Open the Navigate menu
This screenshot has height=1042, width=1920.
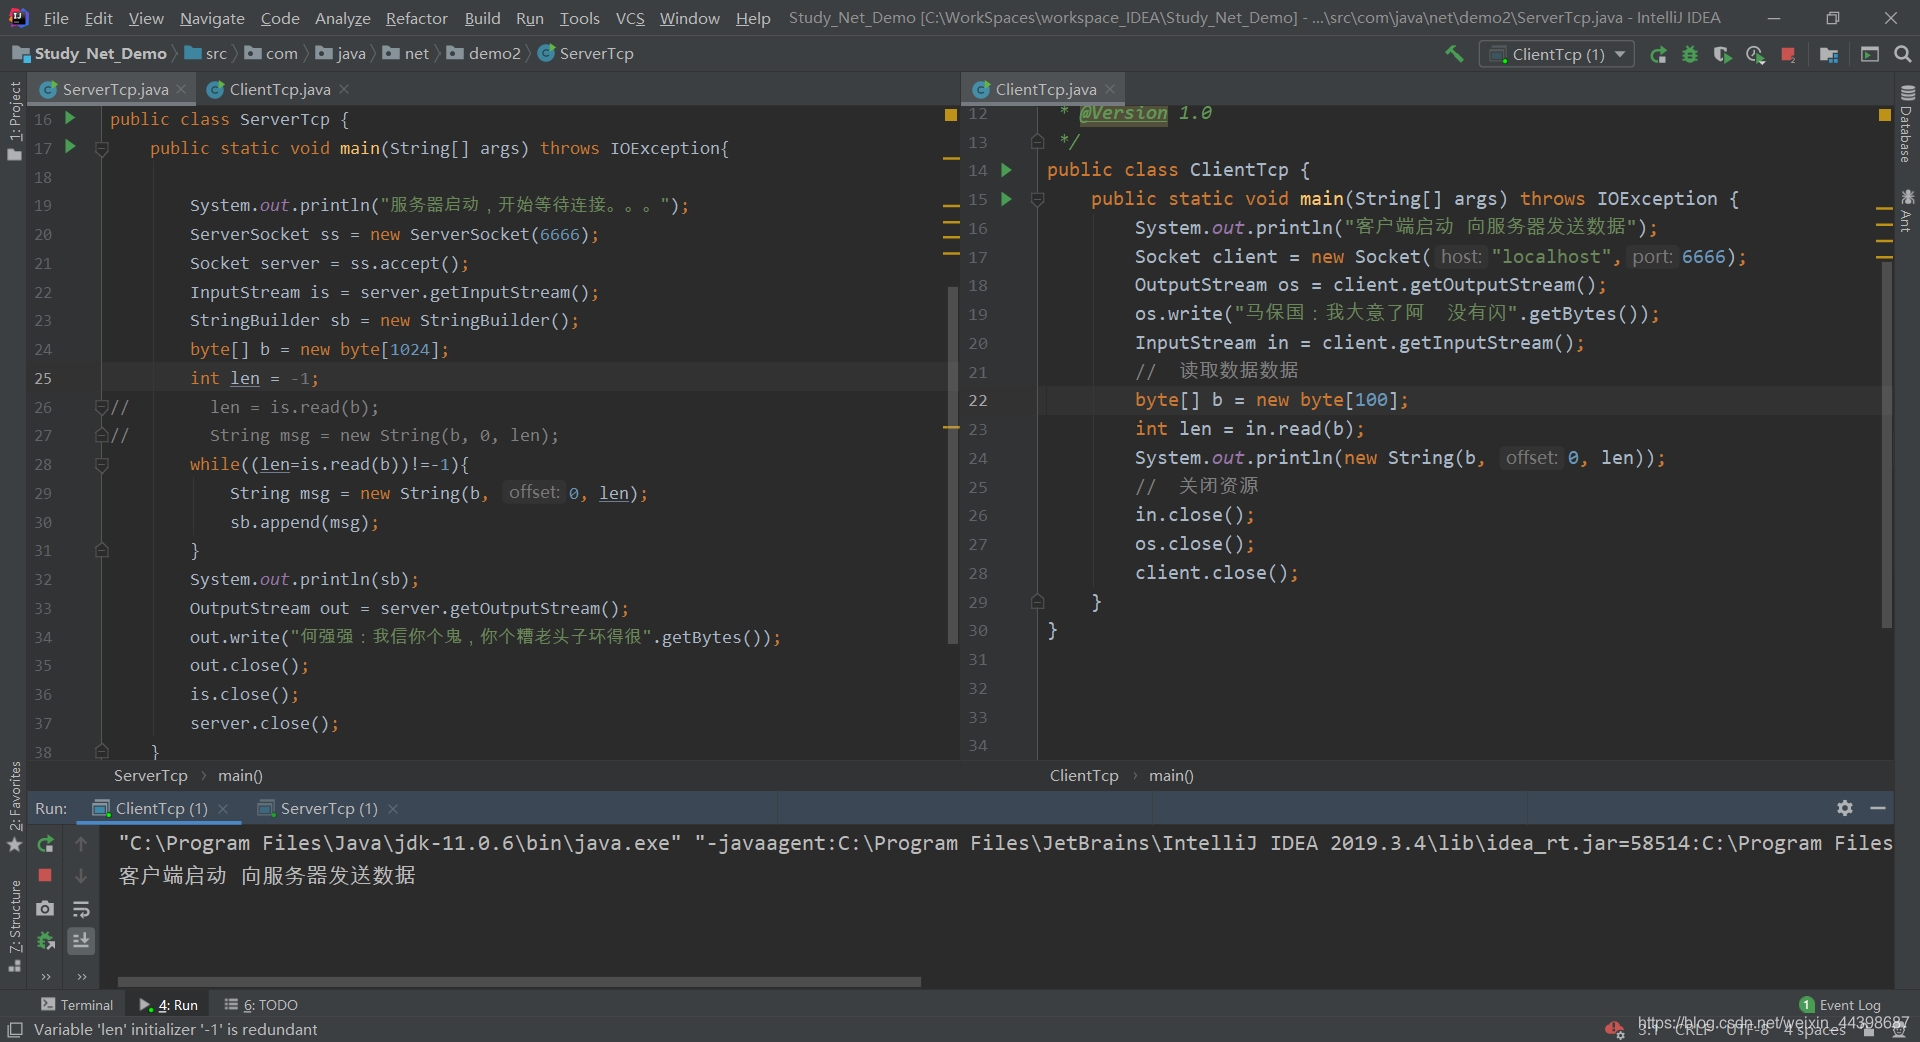(x=212, y=18)
